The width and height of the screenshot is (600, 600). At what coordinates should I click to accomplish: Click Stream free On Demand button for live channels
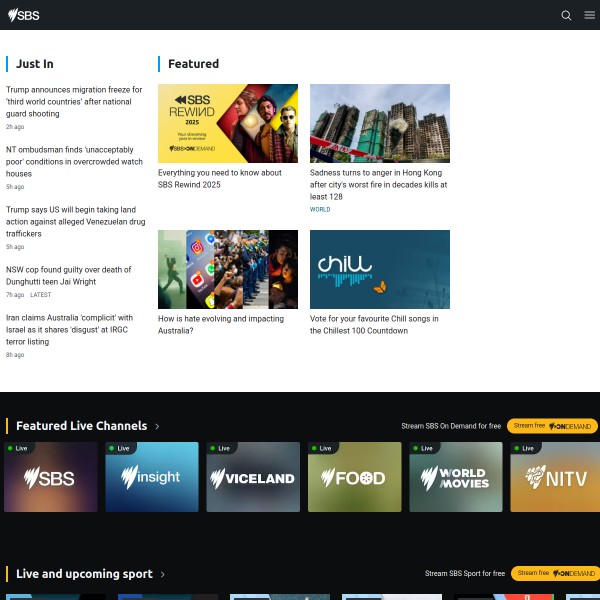click(552, 426)
